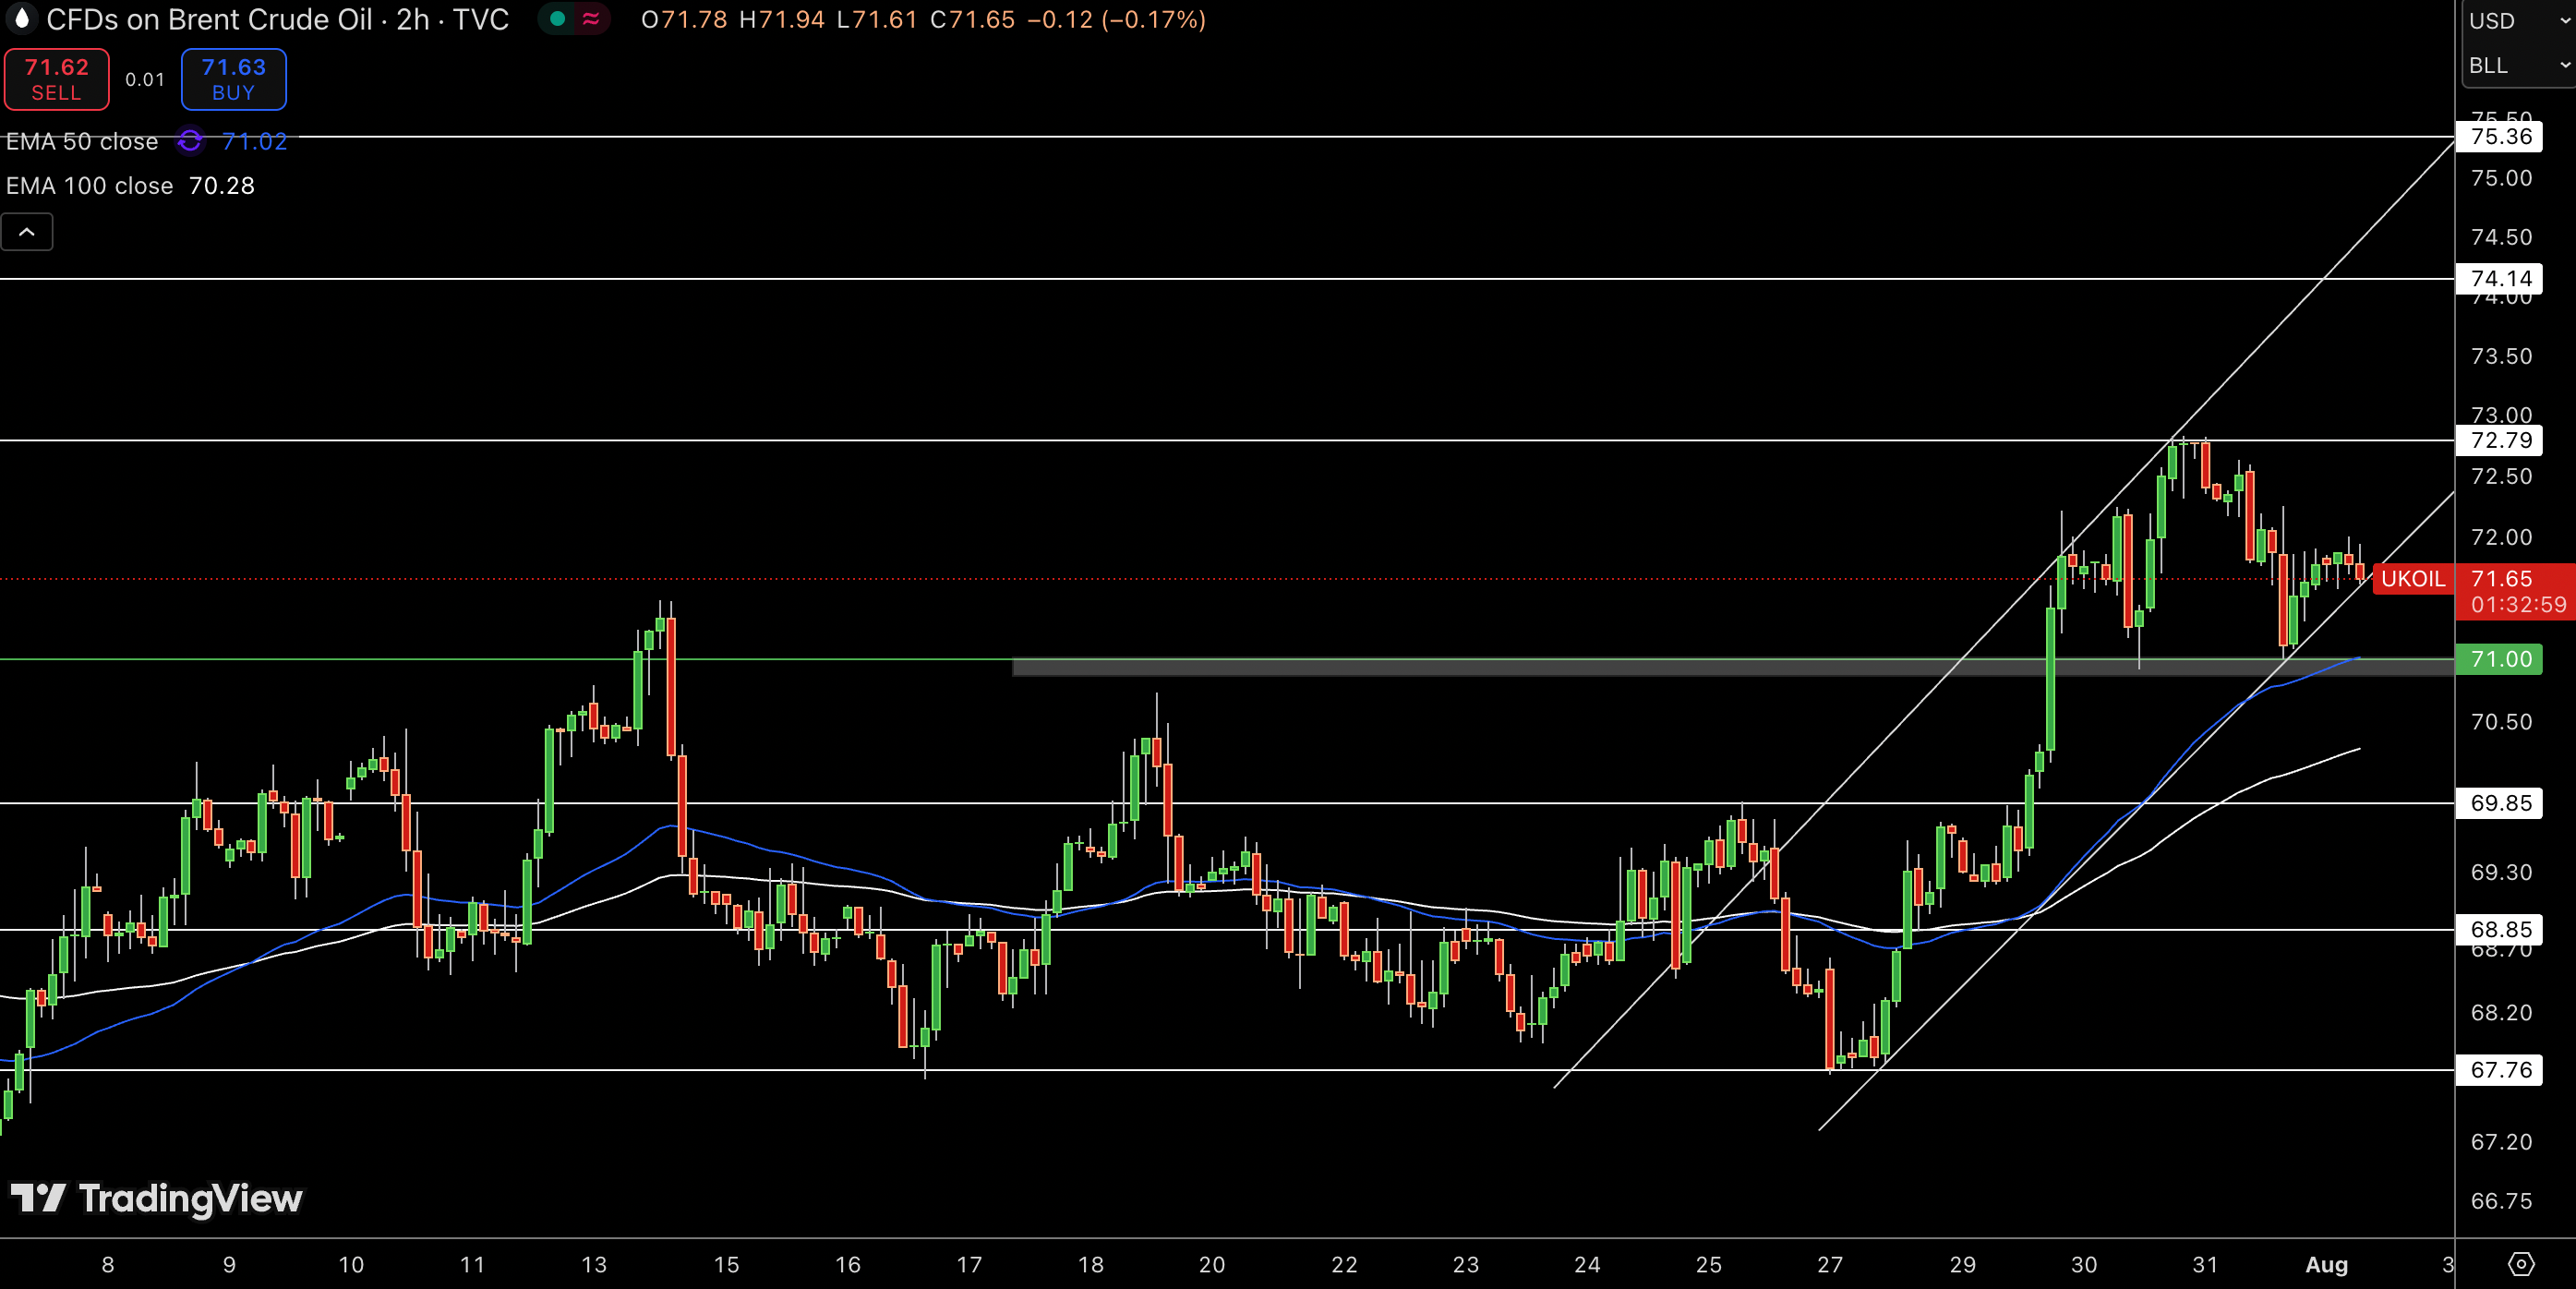
Task: Click the red 71.65 current price label
Action: [x=2501, y=579]
